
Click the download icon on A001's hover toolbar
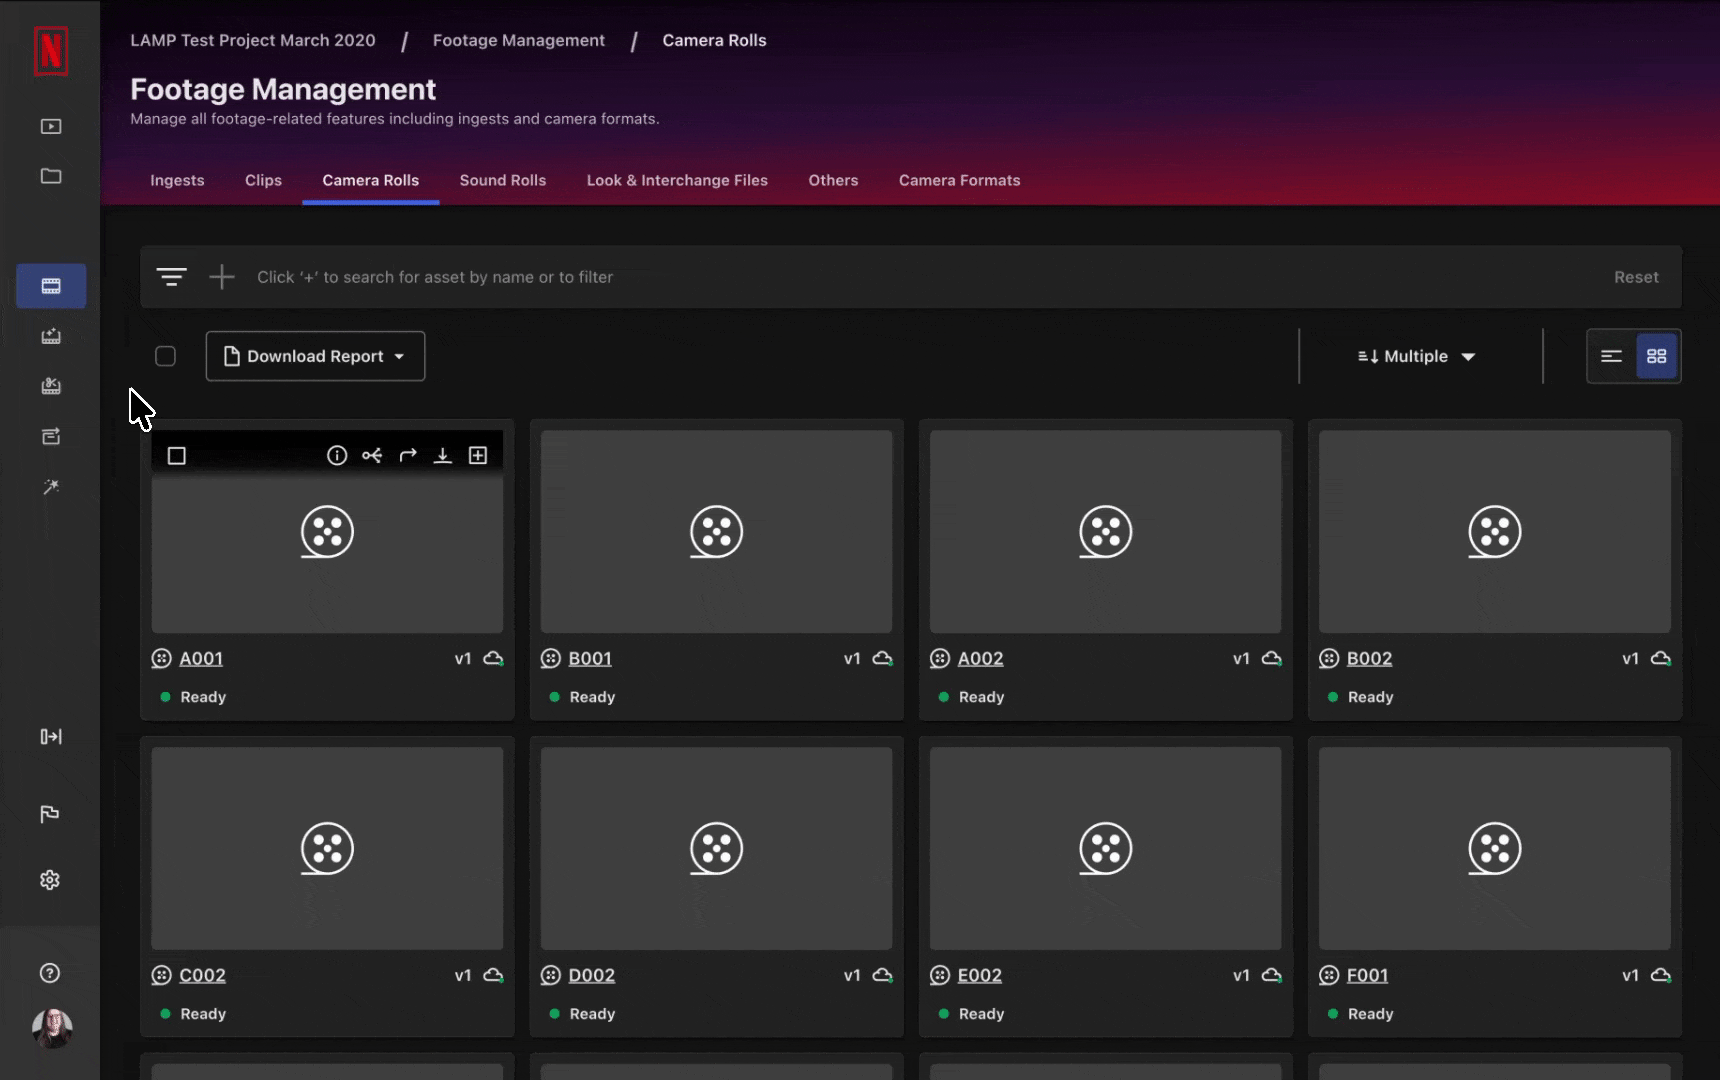pyautogui.click(x=443, y=455)
